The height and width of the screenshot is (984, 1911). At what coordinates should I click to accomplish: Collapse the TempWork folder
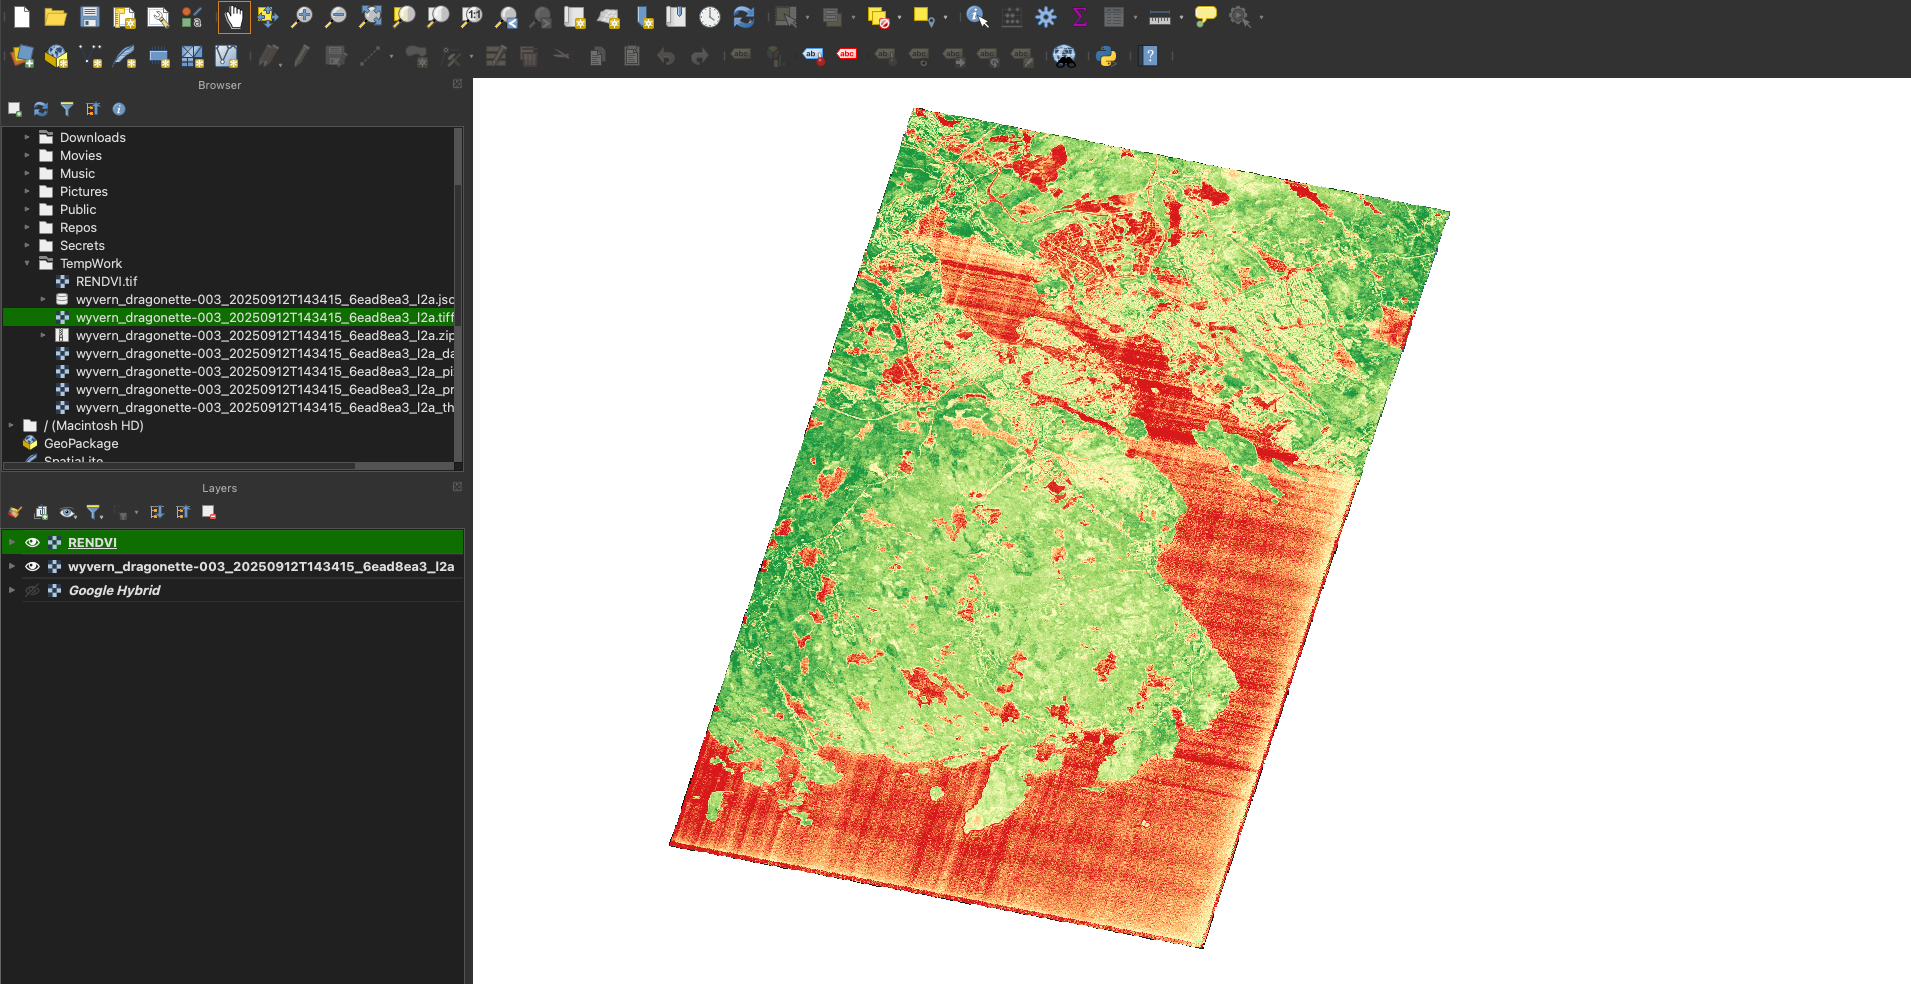pos(27,264)
